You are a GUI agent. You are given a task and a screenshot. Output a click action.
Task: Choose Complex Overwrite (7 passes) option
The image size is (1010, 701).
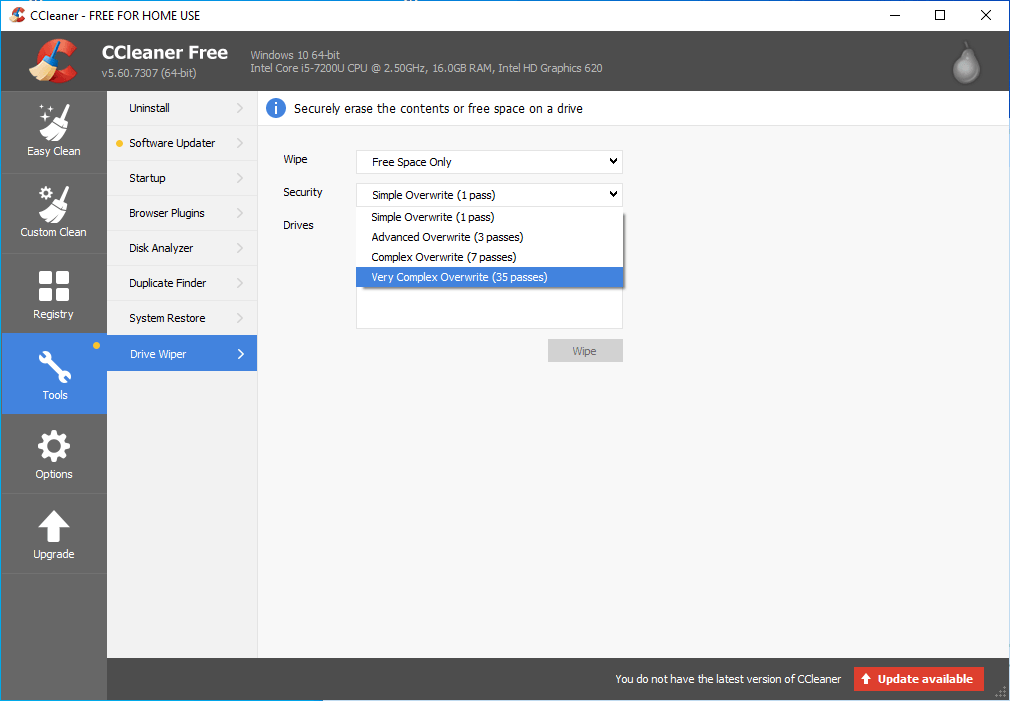coord(443,257)
